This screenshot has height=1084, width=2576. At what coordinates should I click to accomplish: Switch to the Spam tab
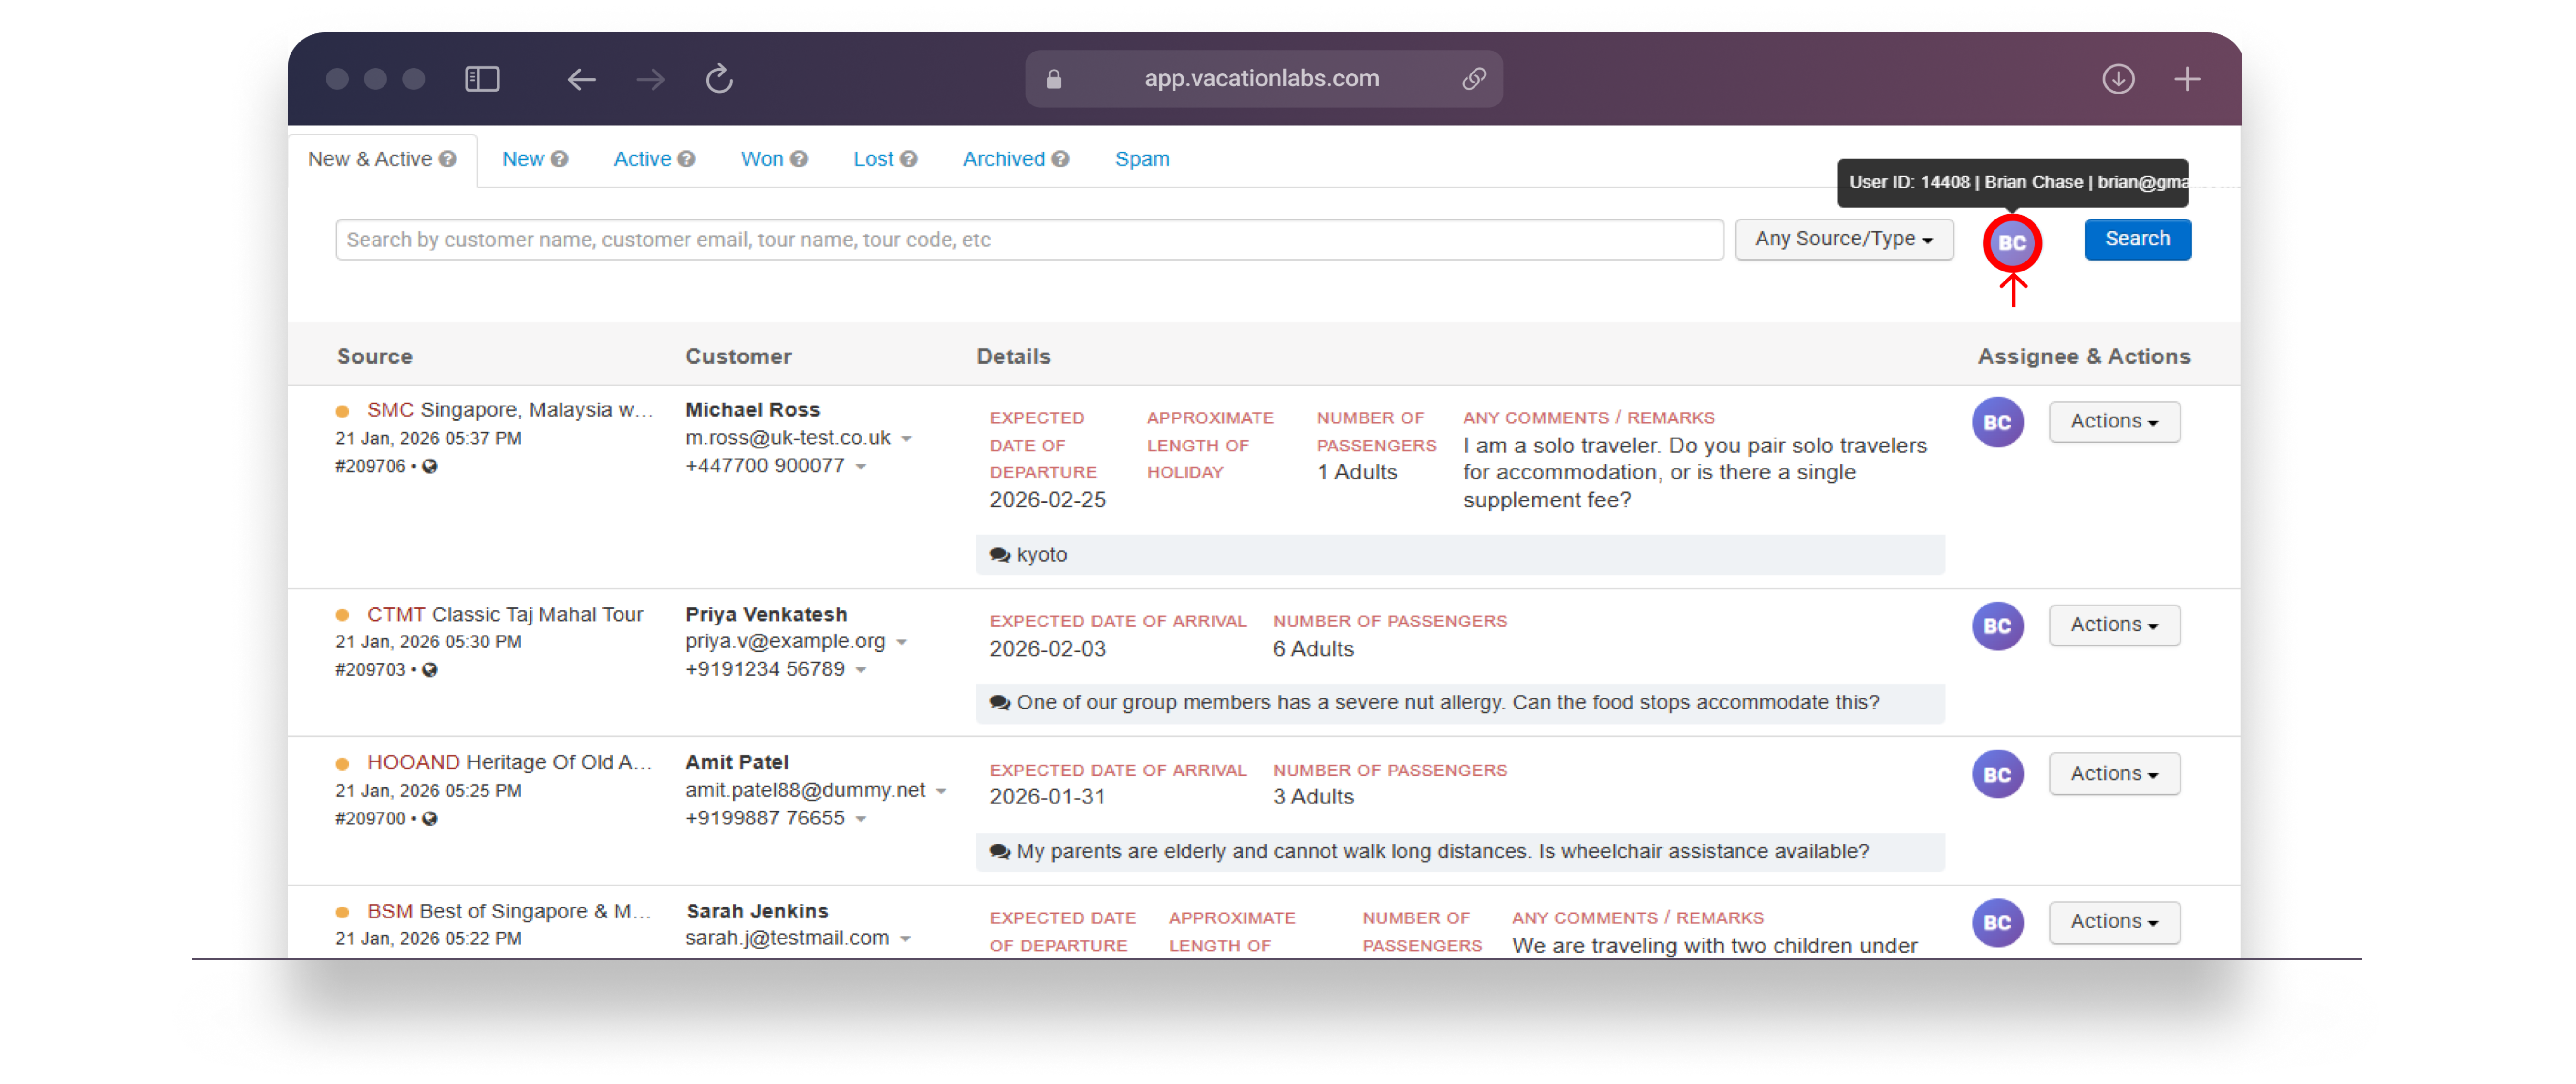click(x=1141, y=159)
